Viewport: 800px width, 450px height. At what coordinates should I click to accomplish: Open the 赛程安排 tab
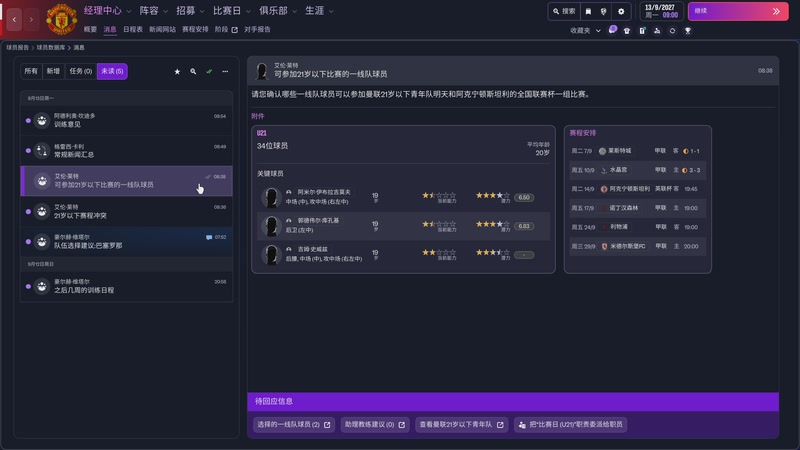coord(195,30)
